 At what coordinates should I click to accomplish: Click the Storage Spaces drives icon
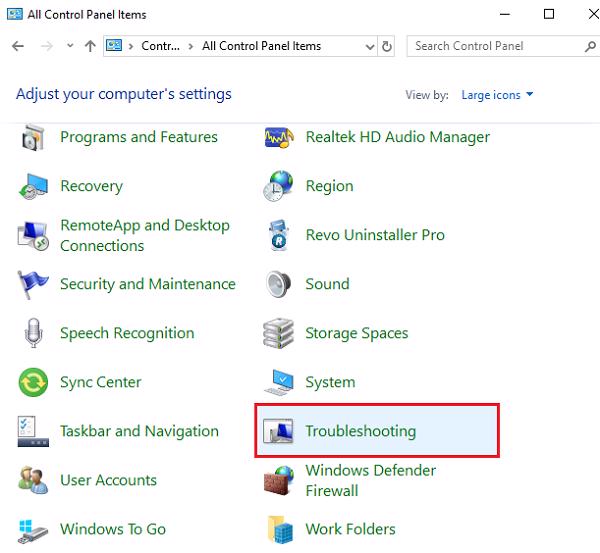[279, 333]
